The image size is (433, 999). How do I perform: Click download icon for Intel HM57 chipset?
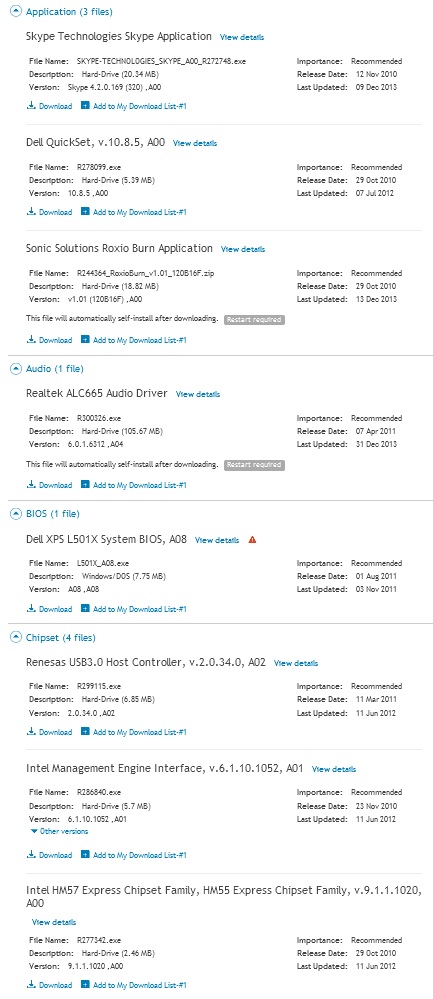[x=31, y=985]
